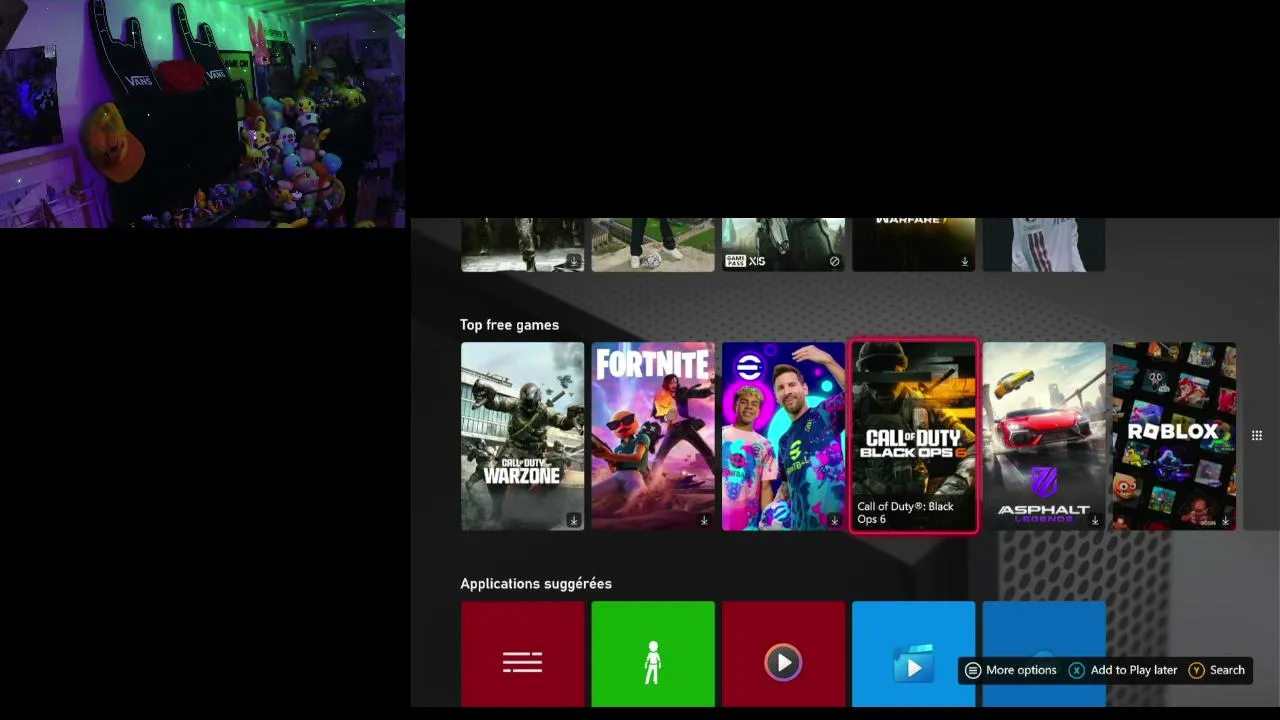Select the Fortnite game tile
The image size is (1280, 720).
653,436
